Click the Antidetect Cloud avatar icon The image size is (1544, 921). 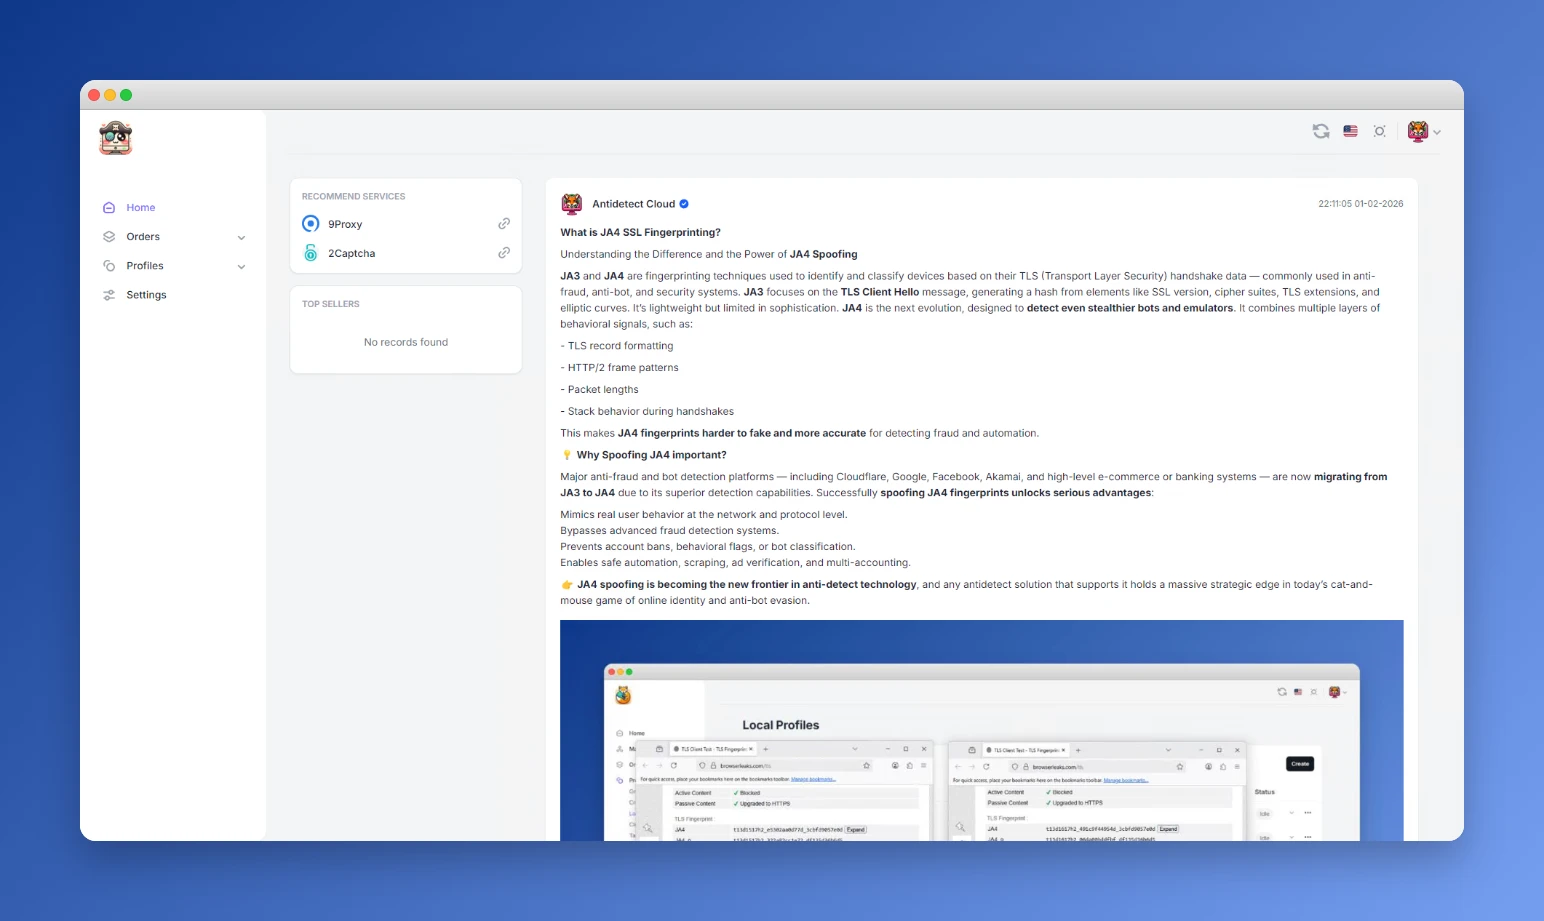click(571, 203)
